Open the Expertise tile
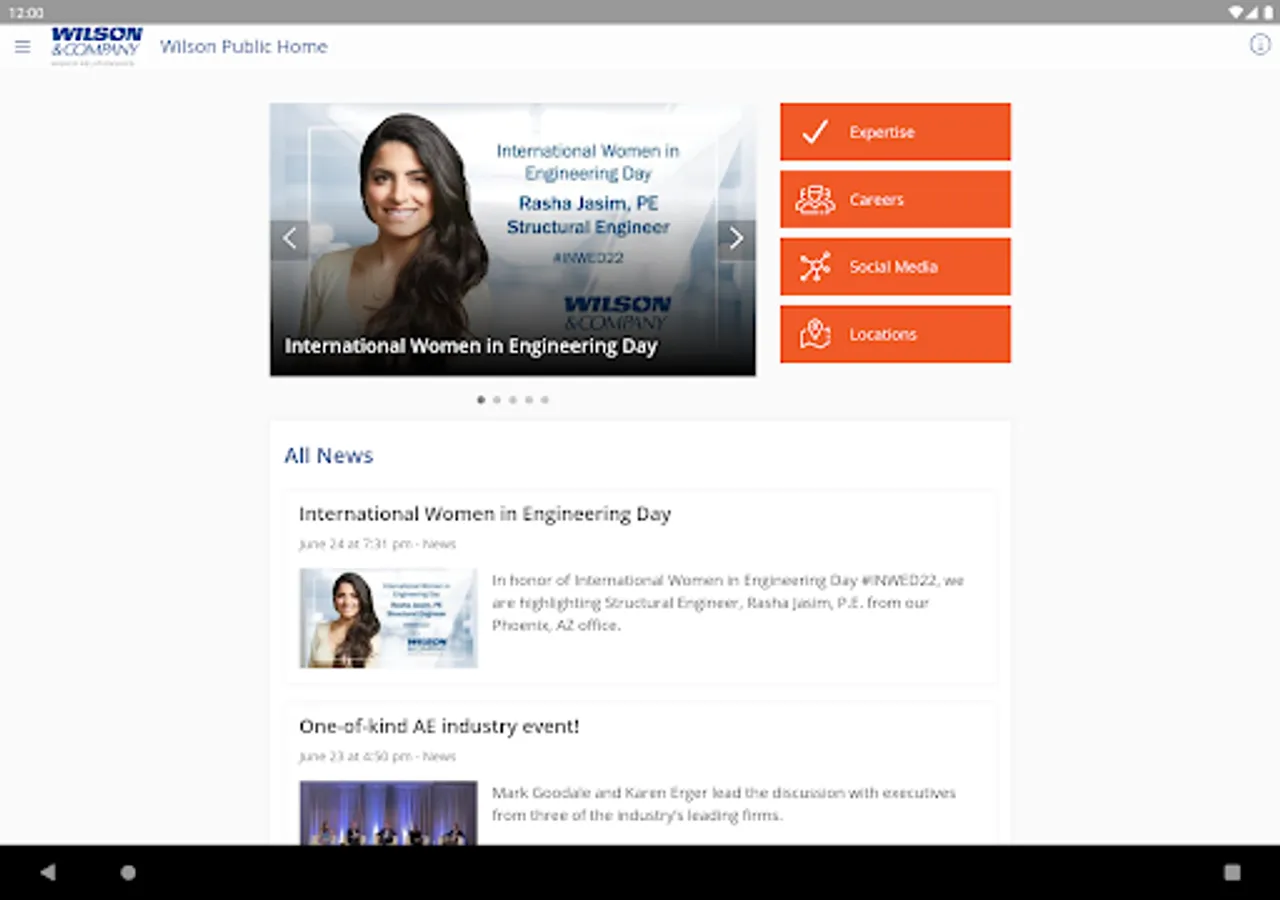The image size is (1280, 900). click(895, 132)
